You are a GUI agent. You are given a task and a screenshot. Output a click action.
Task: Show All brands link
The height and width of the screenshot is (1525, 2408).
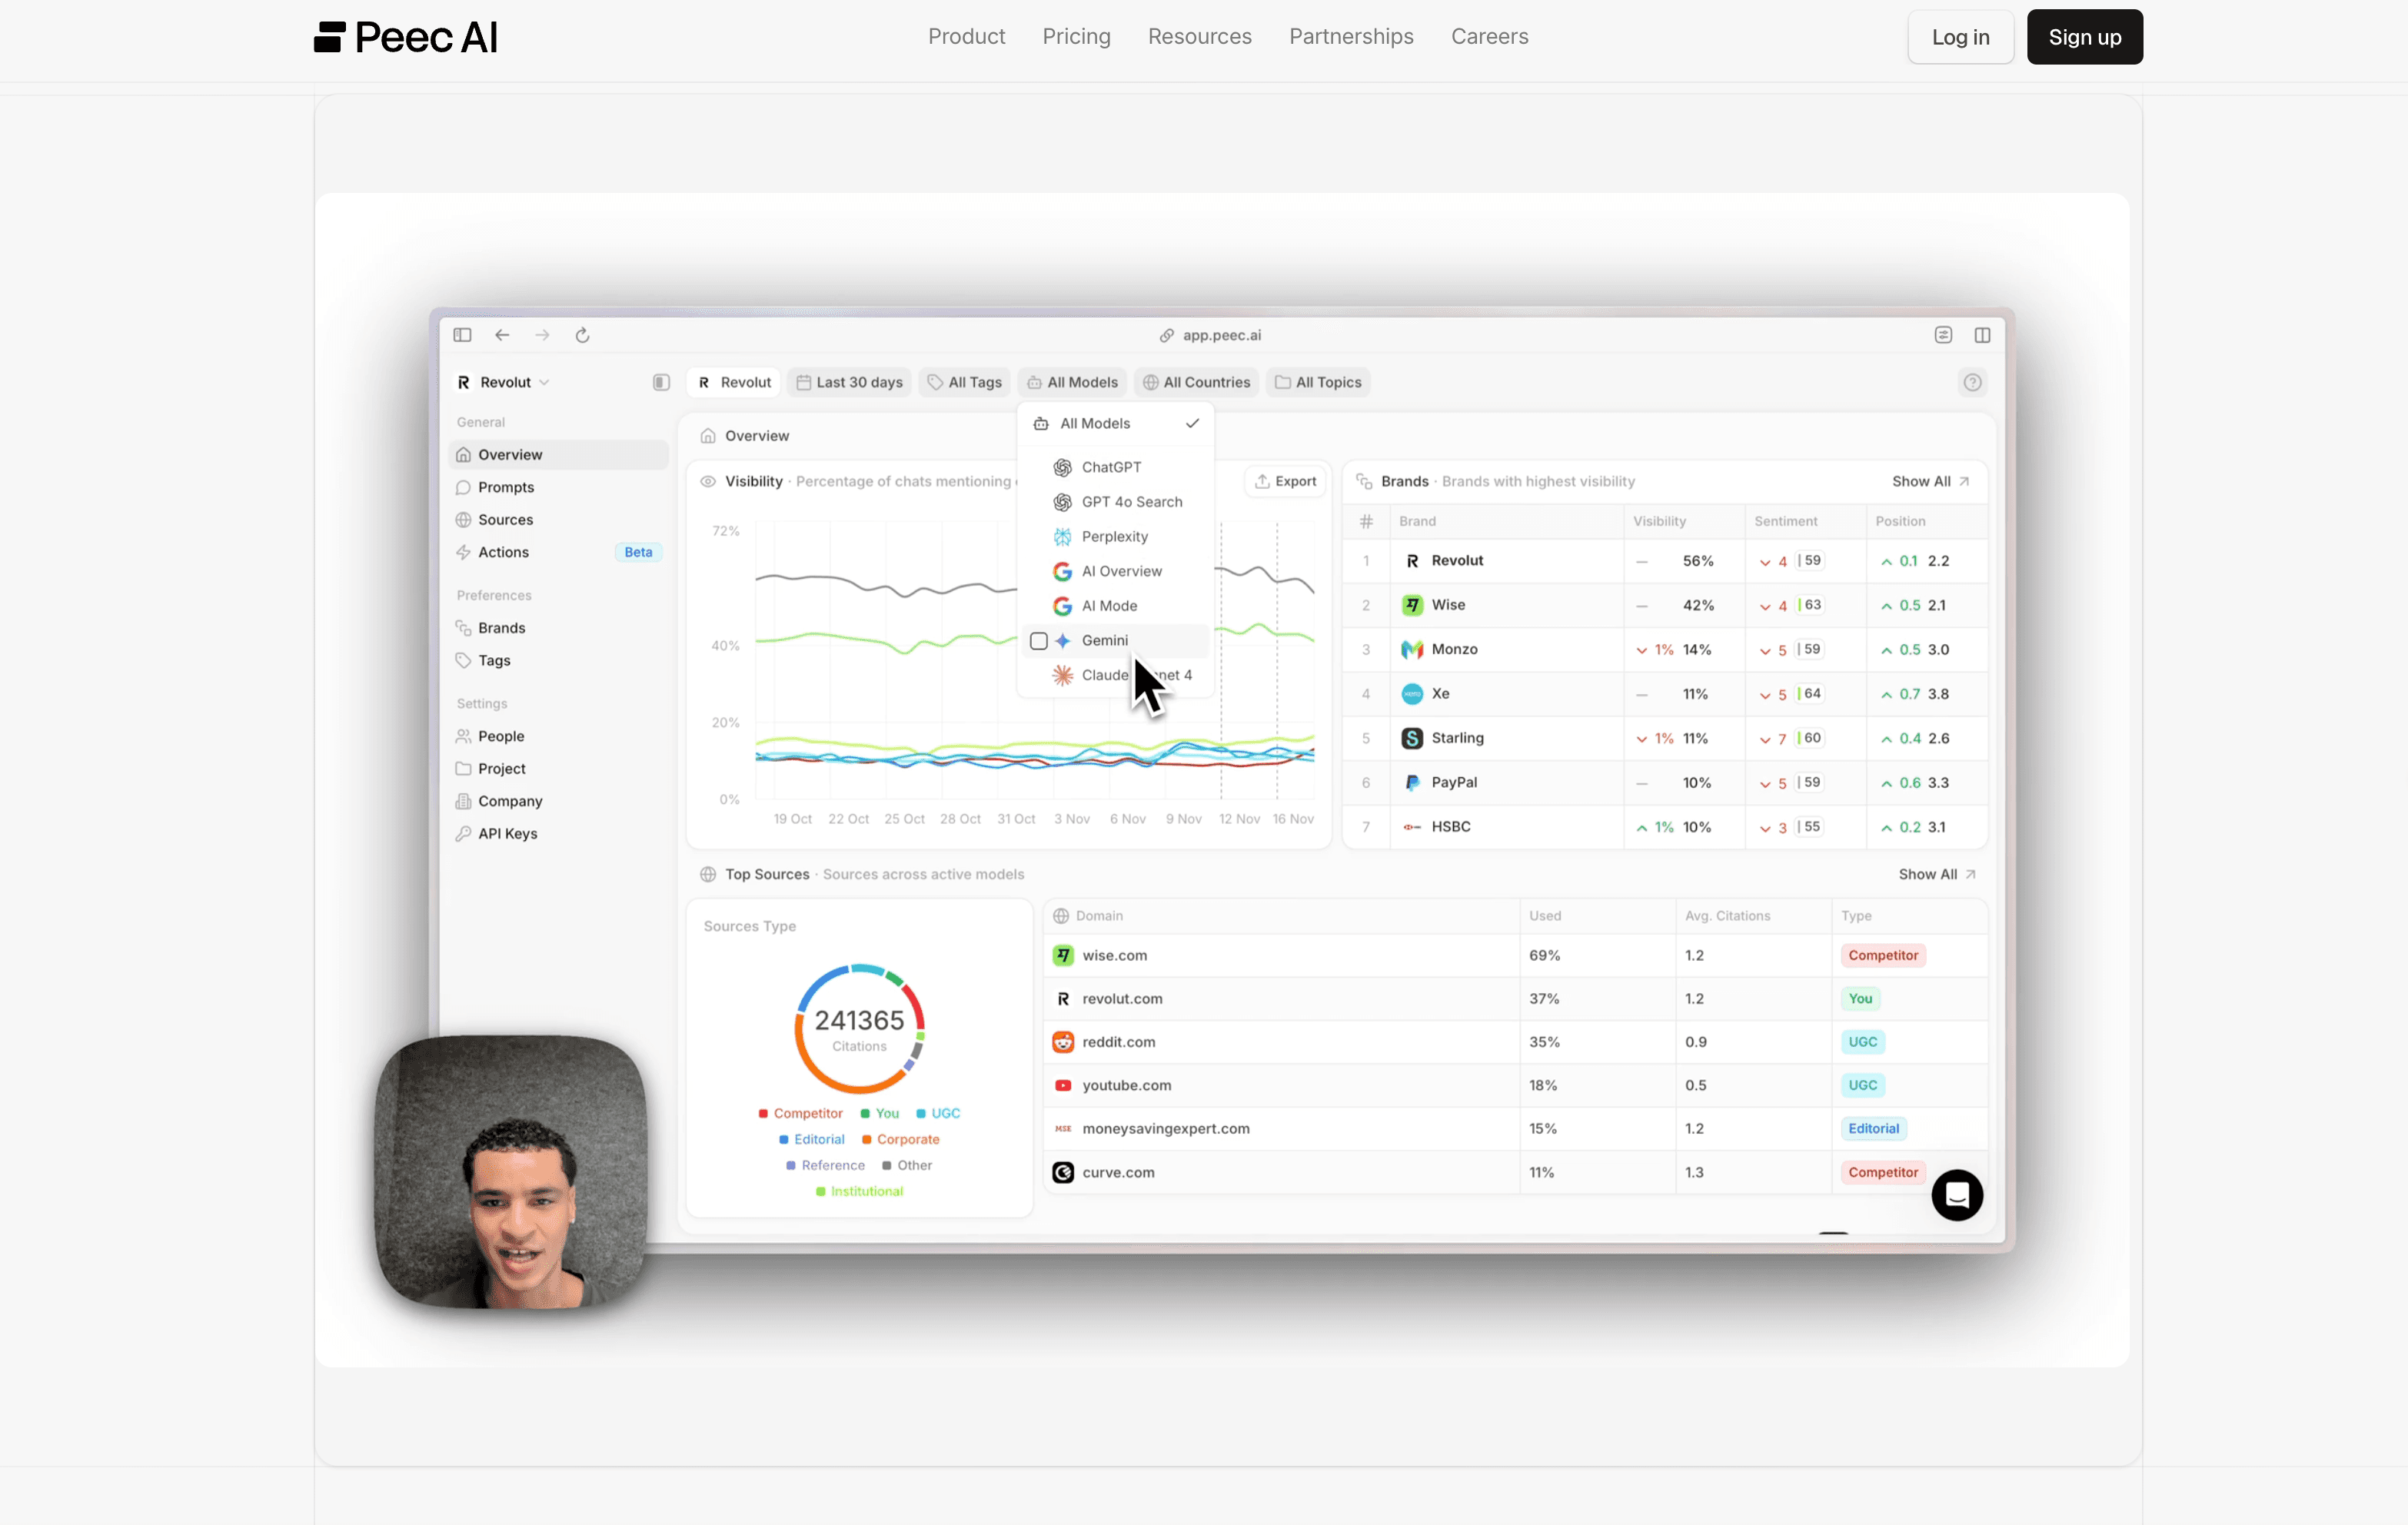click(x=1930, y=481)
